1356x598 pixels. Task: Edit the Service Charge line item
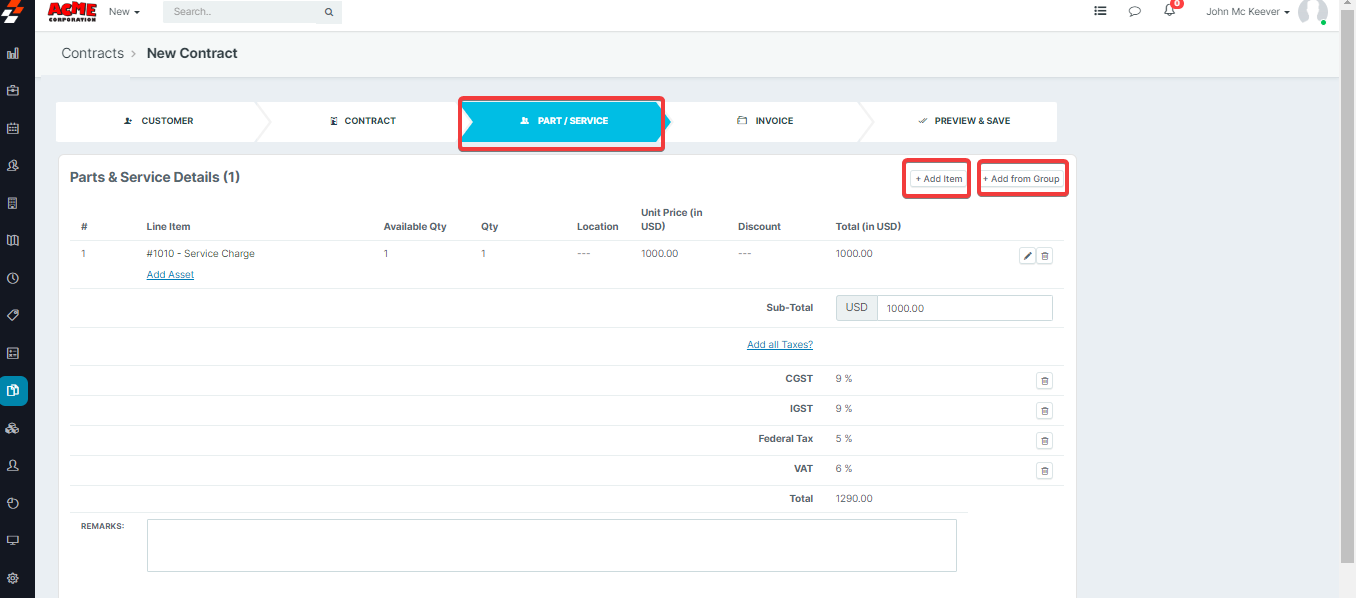point(1027,256)
